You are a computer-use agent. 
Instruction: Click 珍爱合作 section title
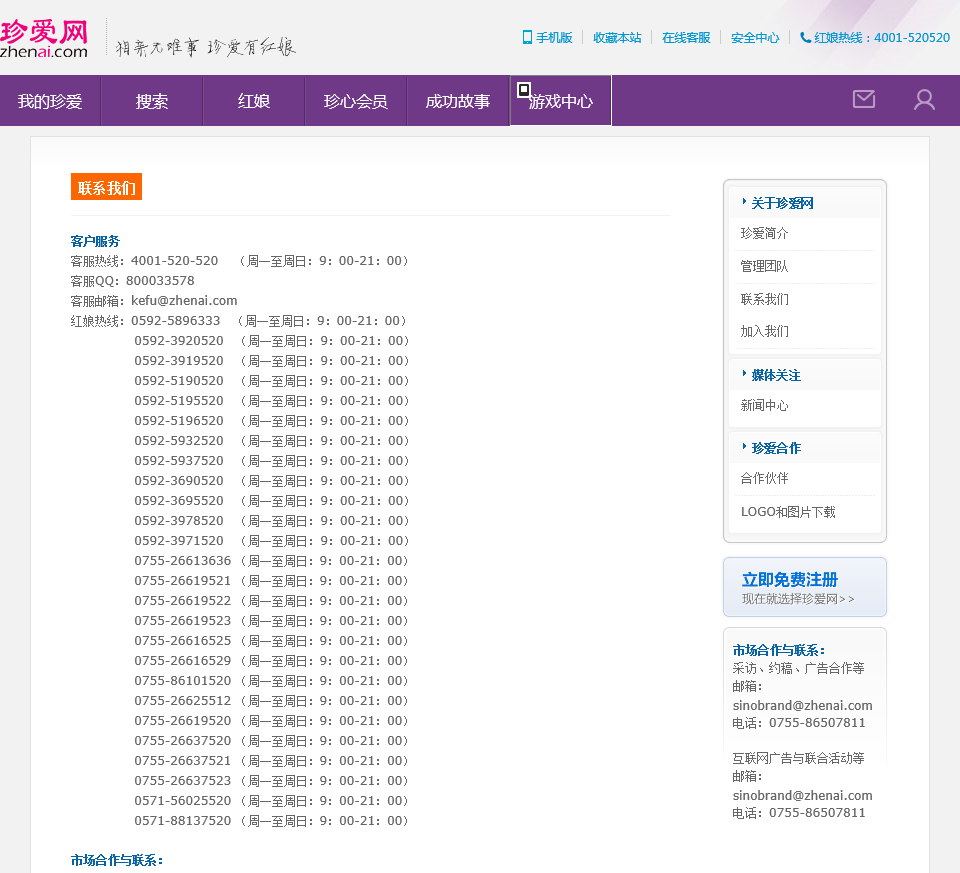[x=776, y=448]
